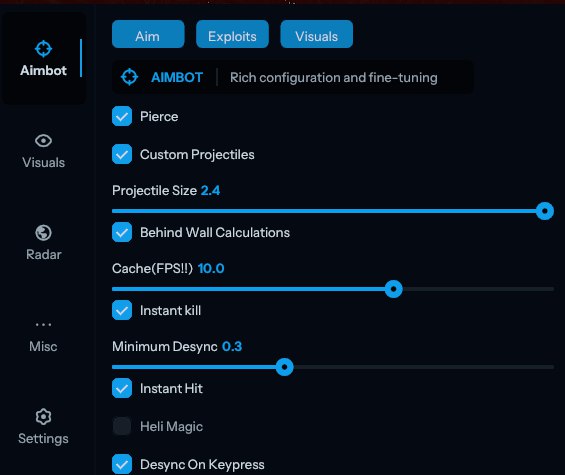Toggle Behind Wall Calculations checkbox

122,232
